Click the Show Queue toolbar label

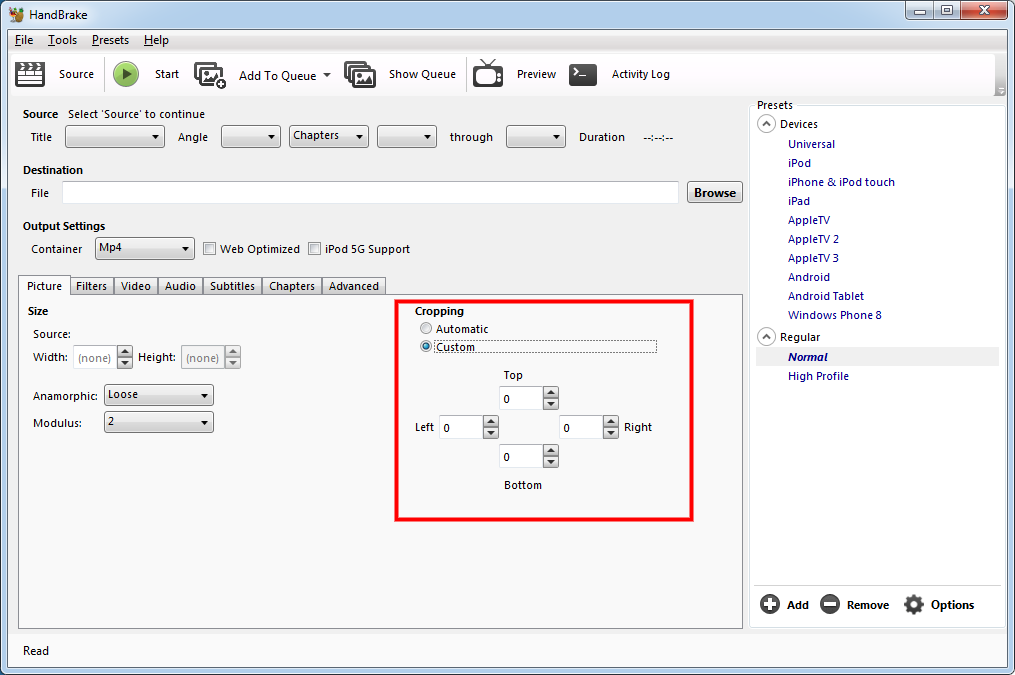click(422, 74)
